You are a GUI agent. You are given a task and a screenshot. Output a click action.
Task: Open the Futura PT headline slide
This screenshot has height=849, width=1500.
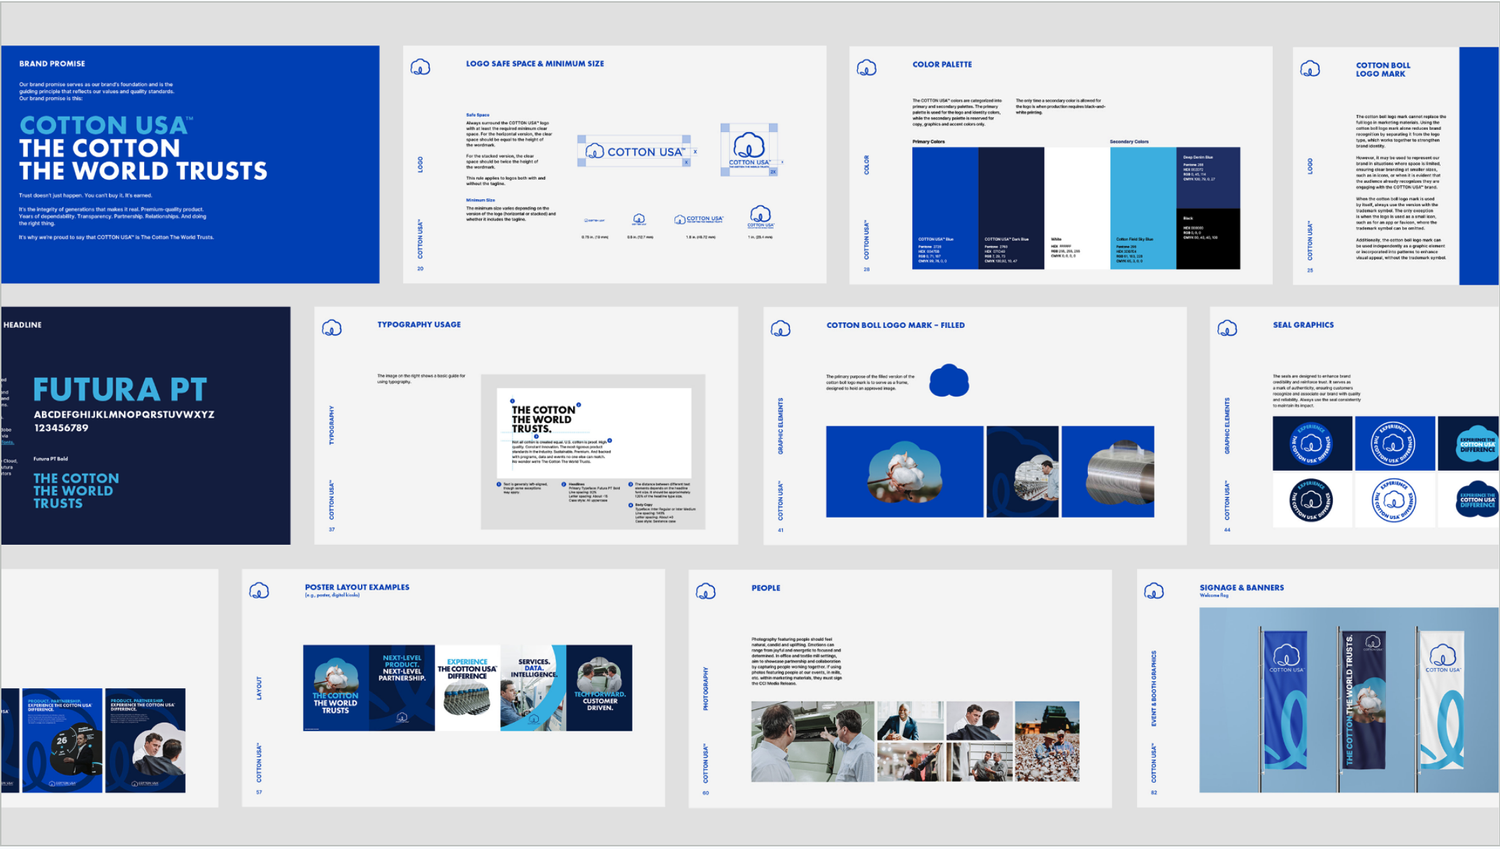click(x=146, y=426)
